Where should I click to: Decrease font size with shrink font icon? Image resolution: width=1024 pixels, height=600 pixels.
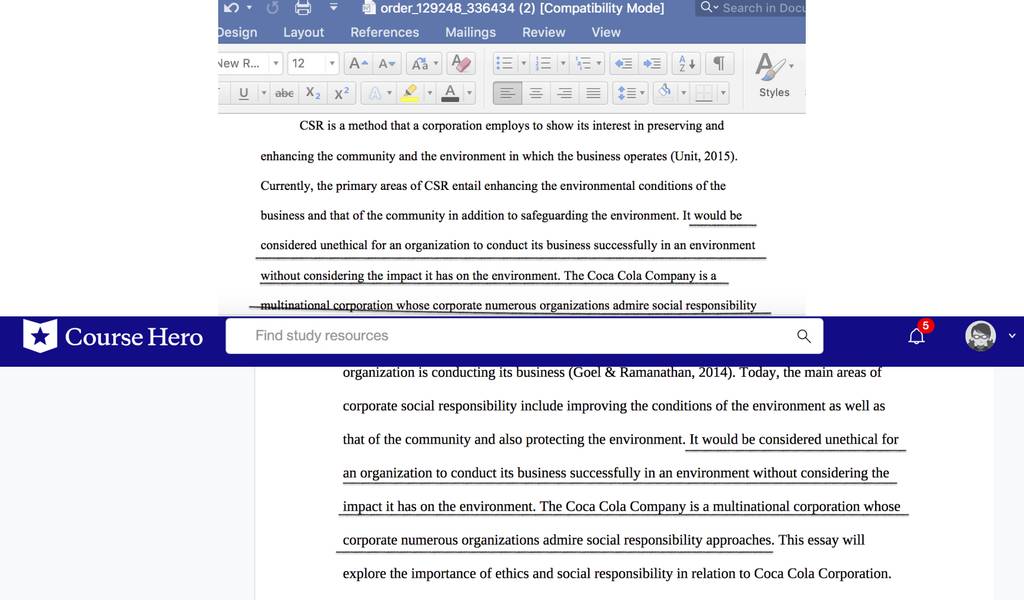pyautogui.click(x=387, y=63)
